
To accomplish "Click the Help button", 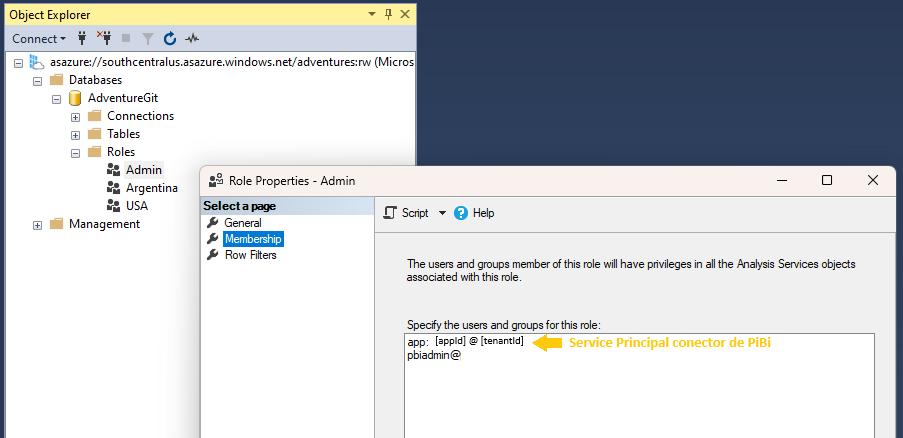I will coord(474,213).
